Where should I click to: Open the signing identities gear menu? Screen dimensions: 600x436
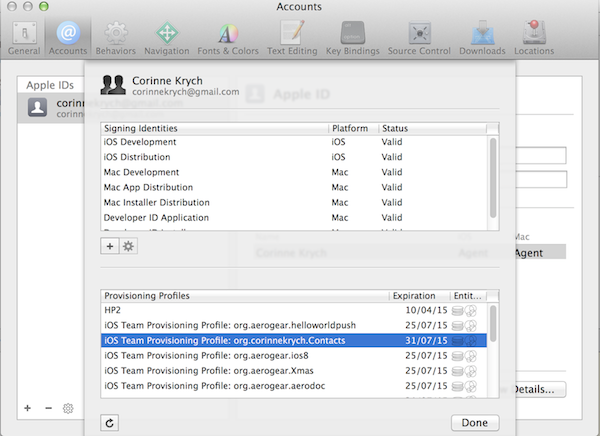point(128,246)
